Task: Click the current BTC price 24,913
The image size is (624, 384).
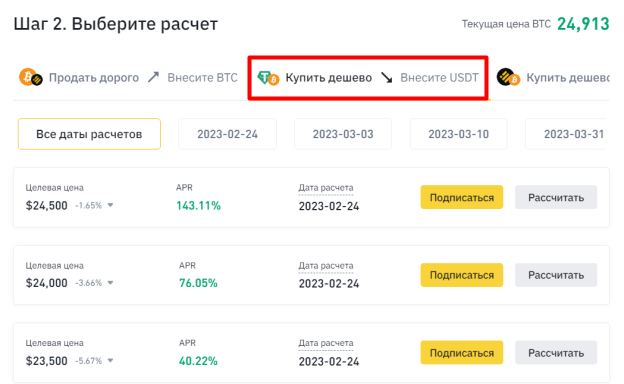Action: pos(583,24)
